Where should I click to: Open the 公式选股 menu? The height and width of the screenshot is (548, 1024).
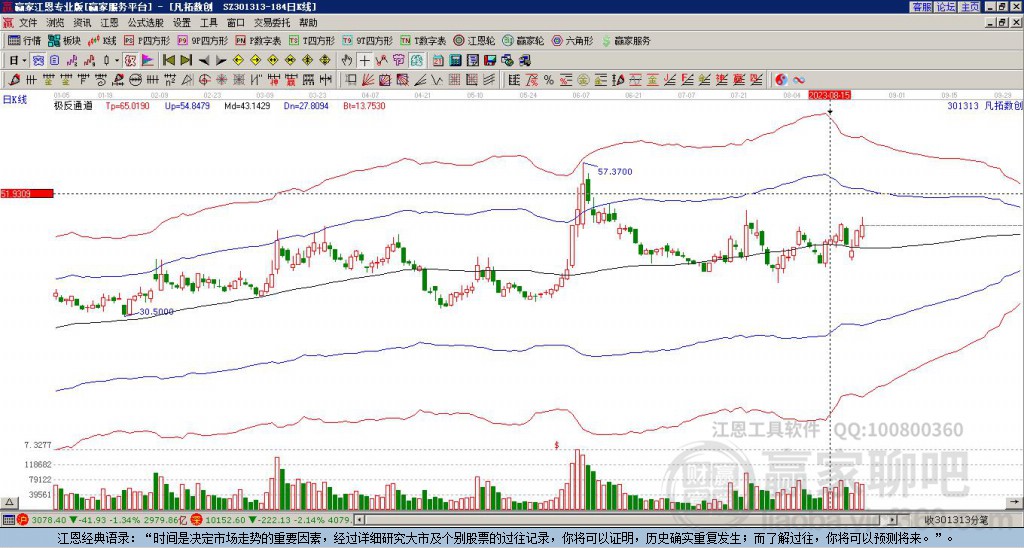coord(146,23)
